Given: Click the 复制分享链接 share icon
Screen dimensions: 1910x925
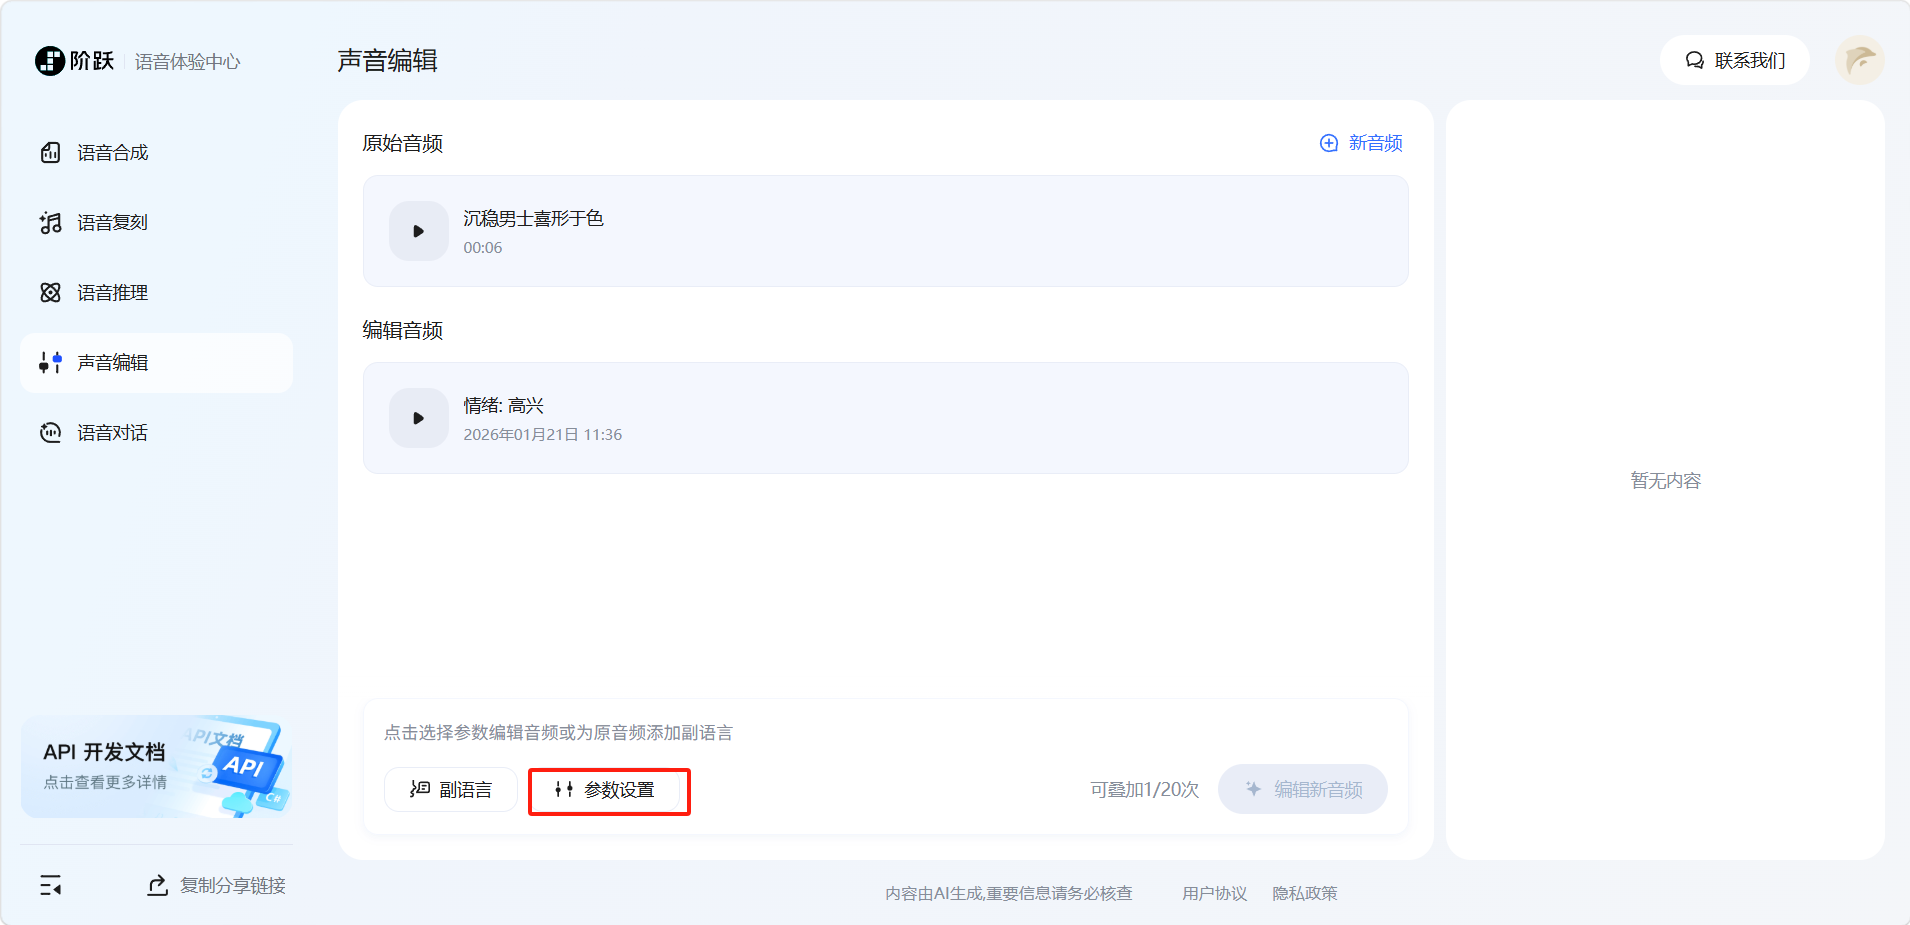Looking at the screenshot, I should [x=157, y=886].
